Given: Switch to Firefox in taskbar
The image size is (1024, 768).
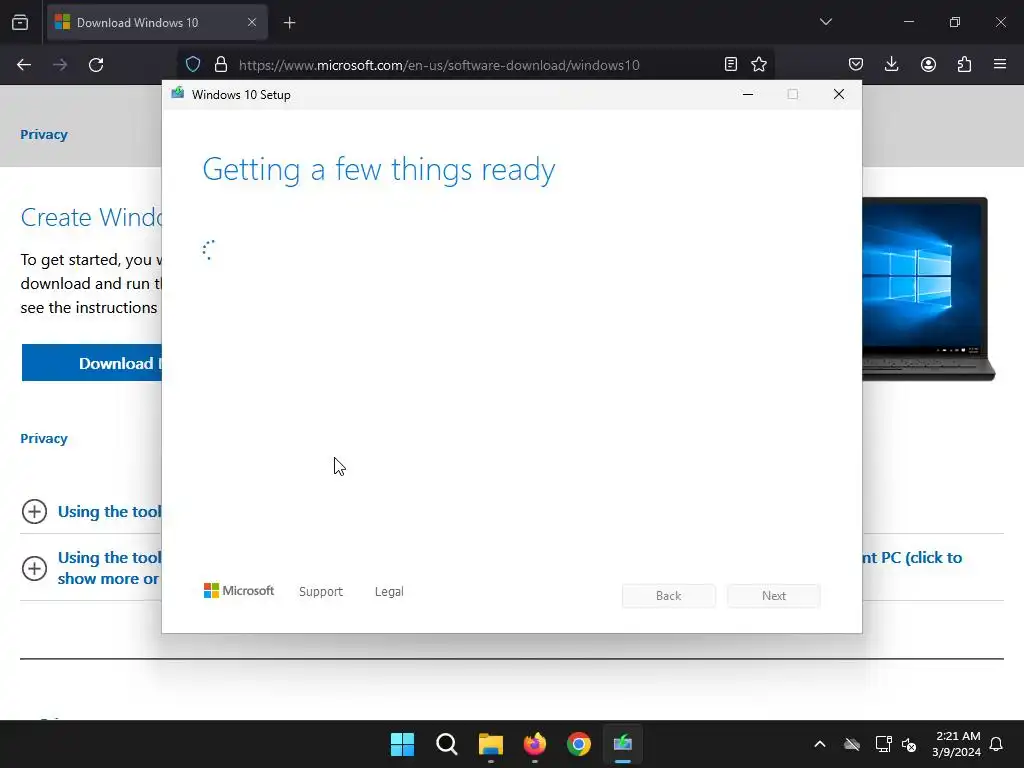Looking at the screenshot, I should tap(535, 744).
